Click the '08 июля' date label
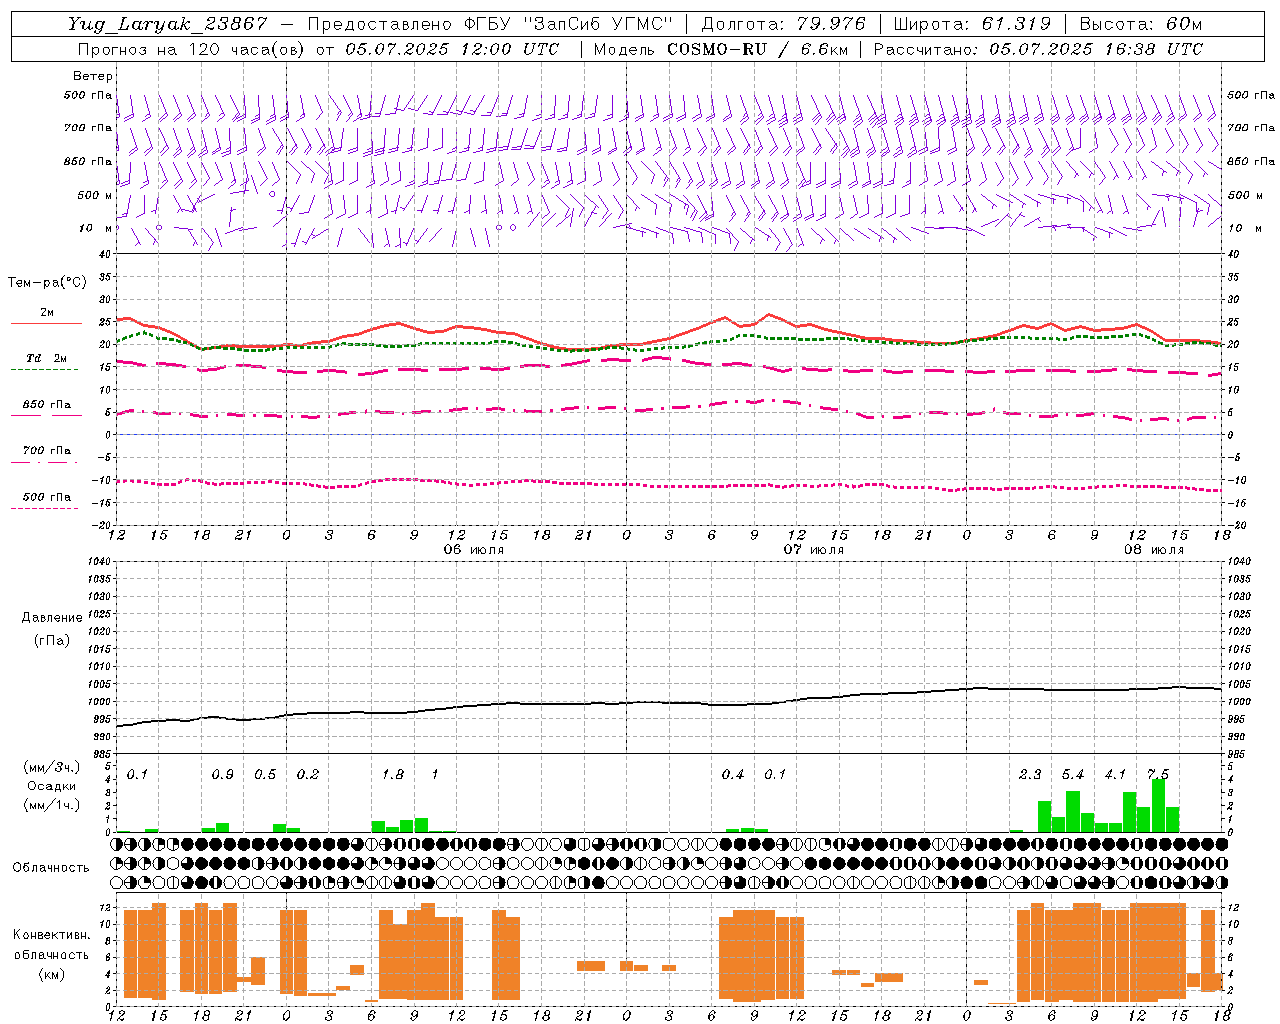 tap(1154, 550)
